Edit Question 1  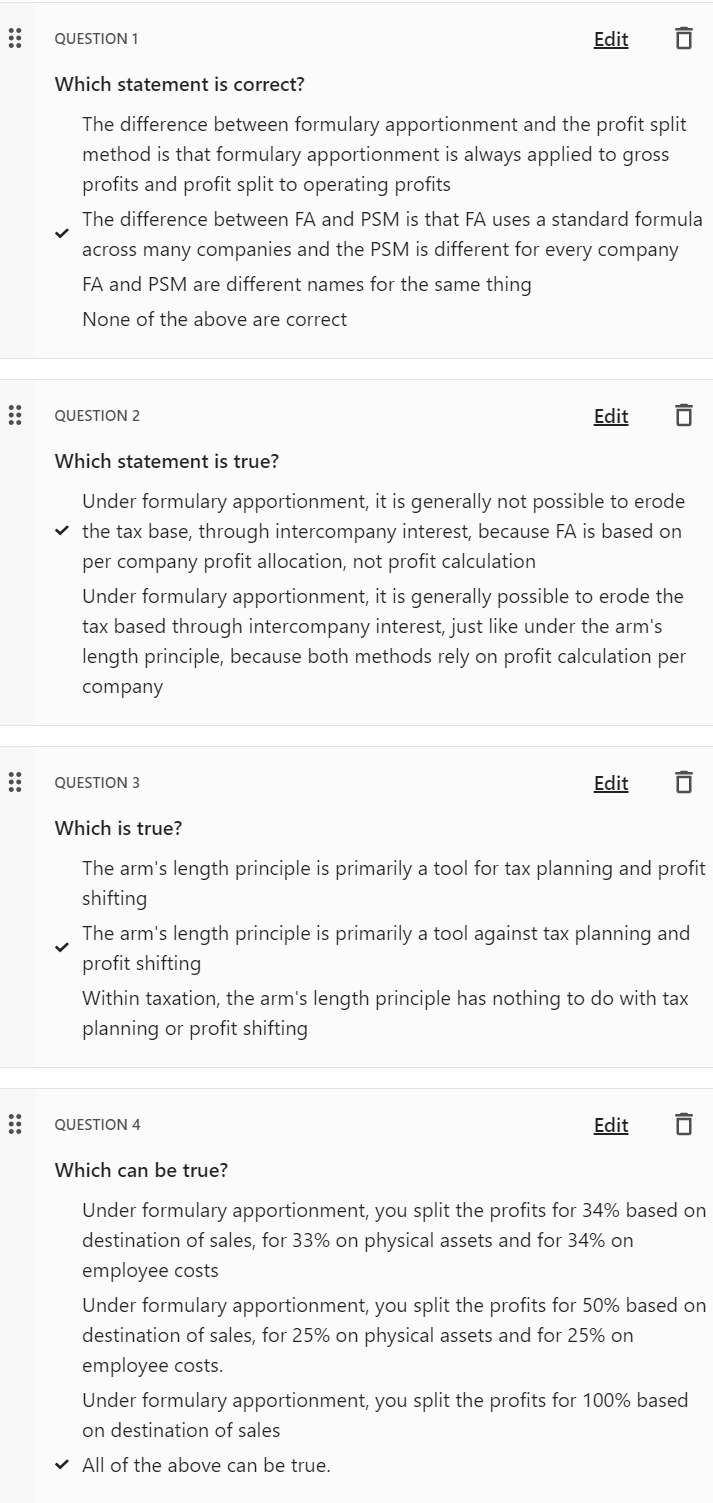(x=611, y=39)
